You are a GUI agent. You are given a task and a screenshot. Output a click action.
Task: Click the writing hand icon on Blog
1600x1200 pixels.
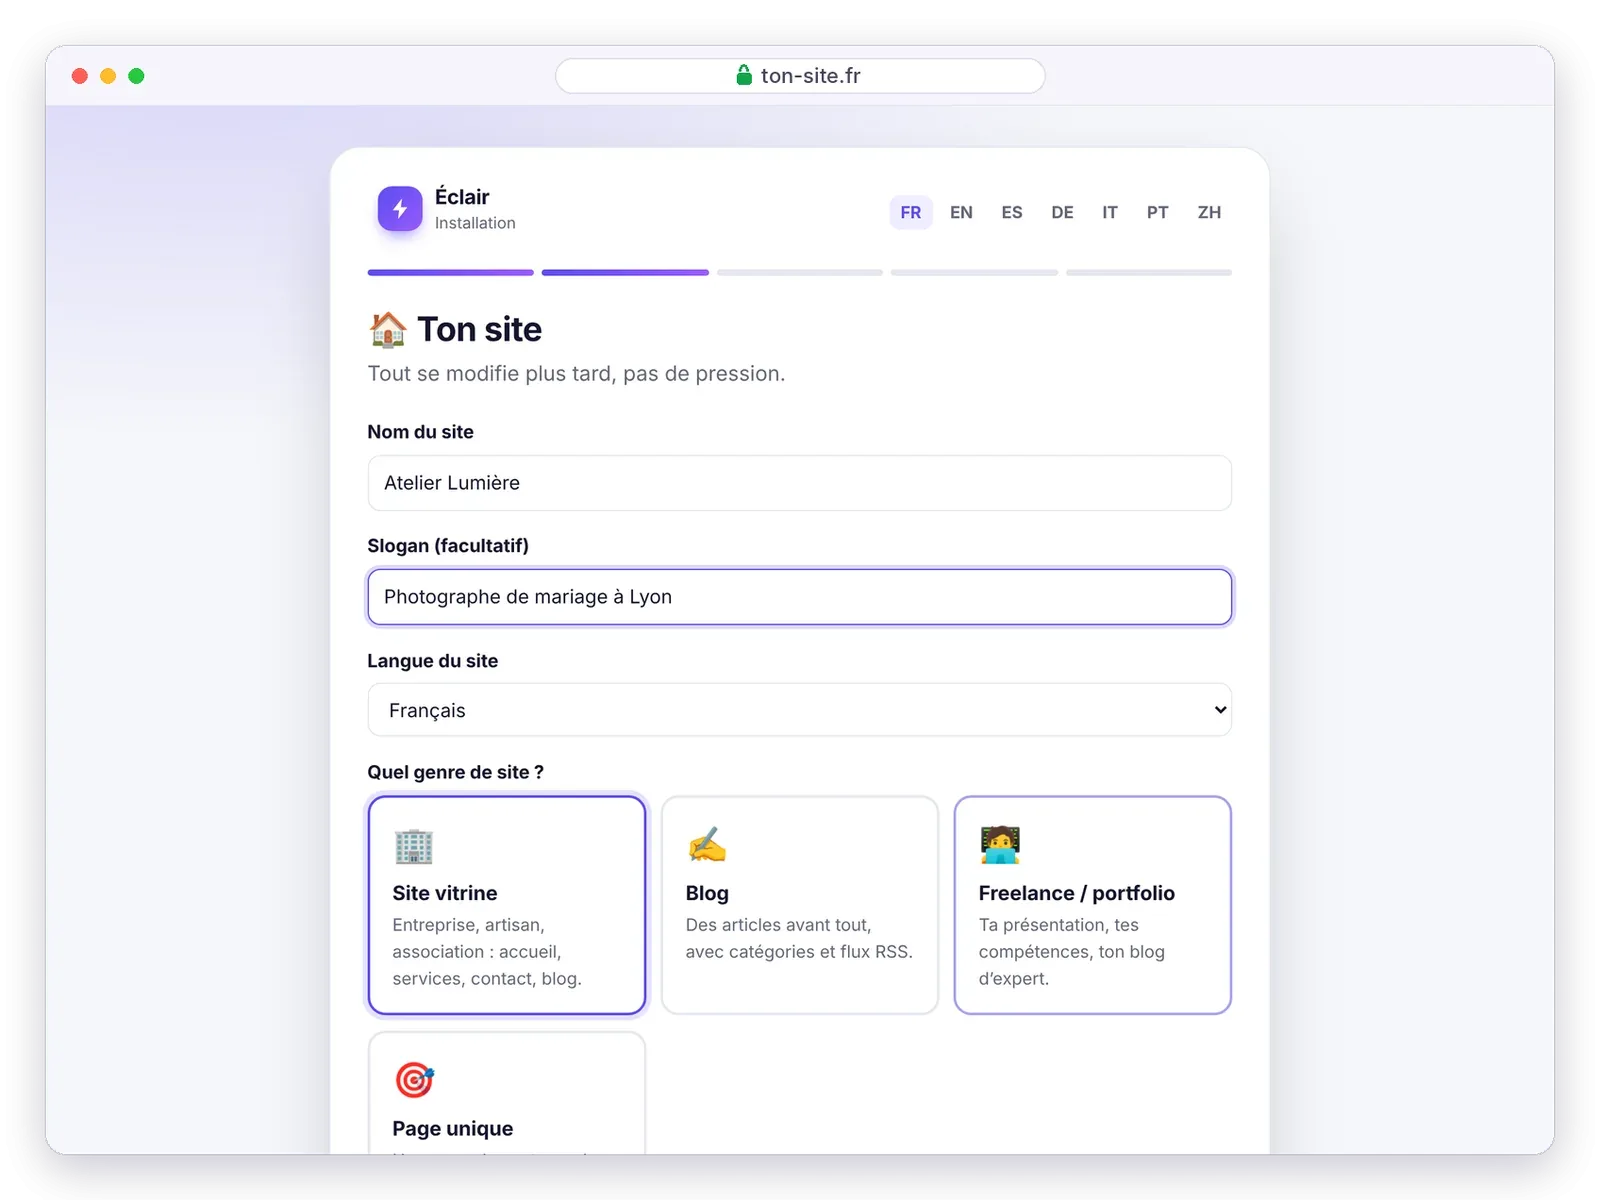pos(706,845)
